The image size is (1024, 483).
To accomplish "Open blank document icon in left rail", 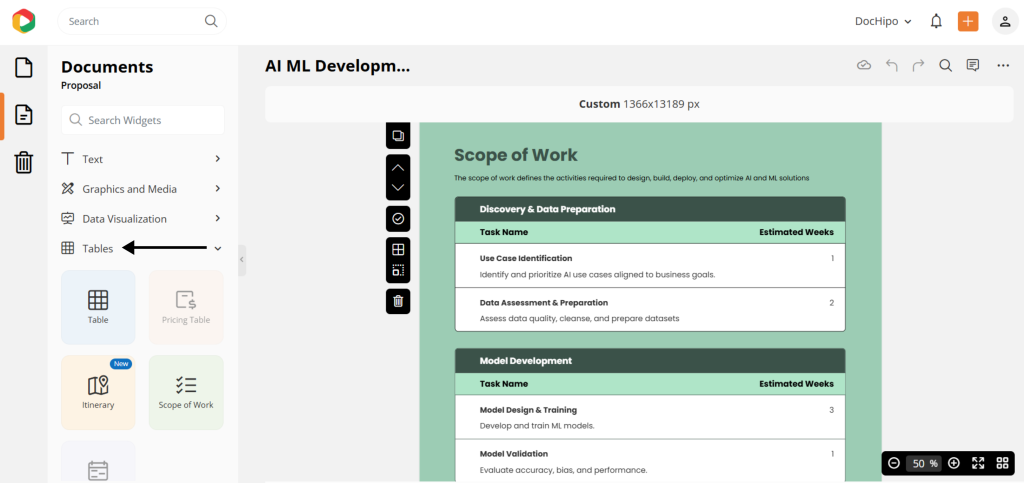I will coord(24,68).
